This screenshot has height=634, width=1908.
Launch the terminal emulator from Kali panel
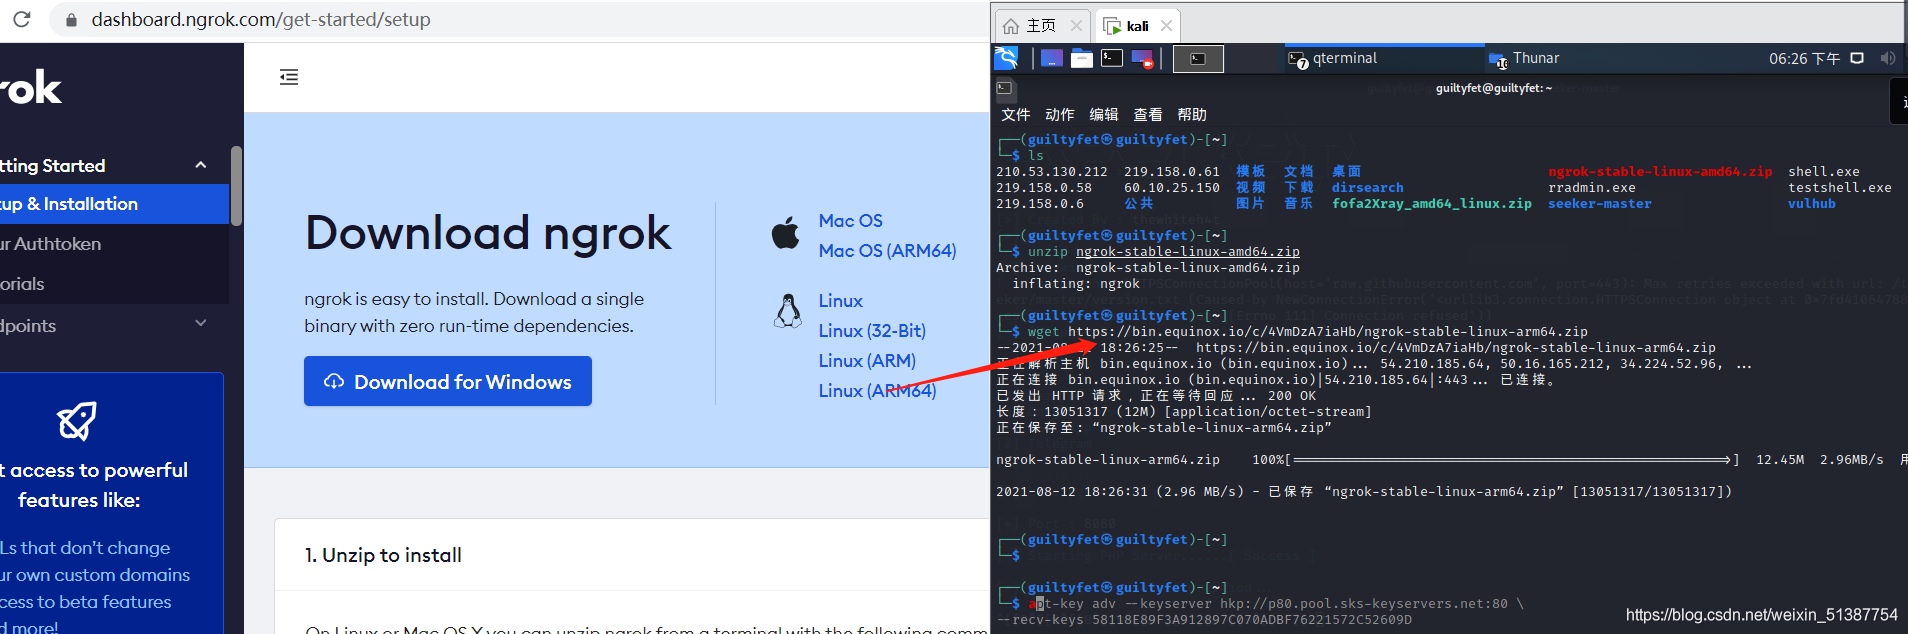click(x=1111, y=58)
